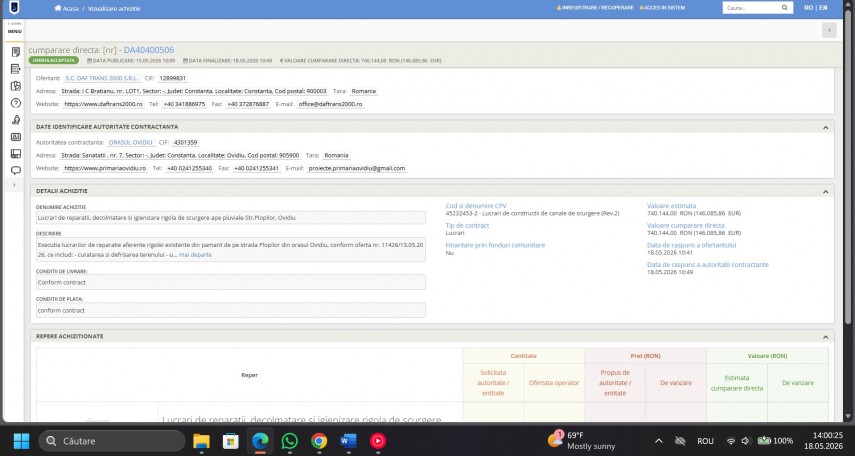The width and height of the screenshot is (855, 456).
Task: Click the search magnifier icon
Action: [x=785, y=8]
